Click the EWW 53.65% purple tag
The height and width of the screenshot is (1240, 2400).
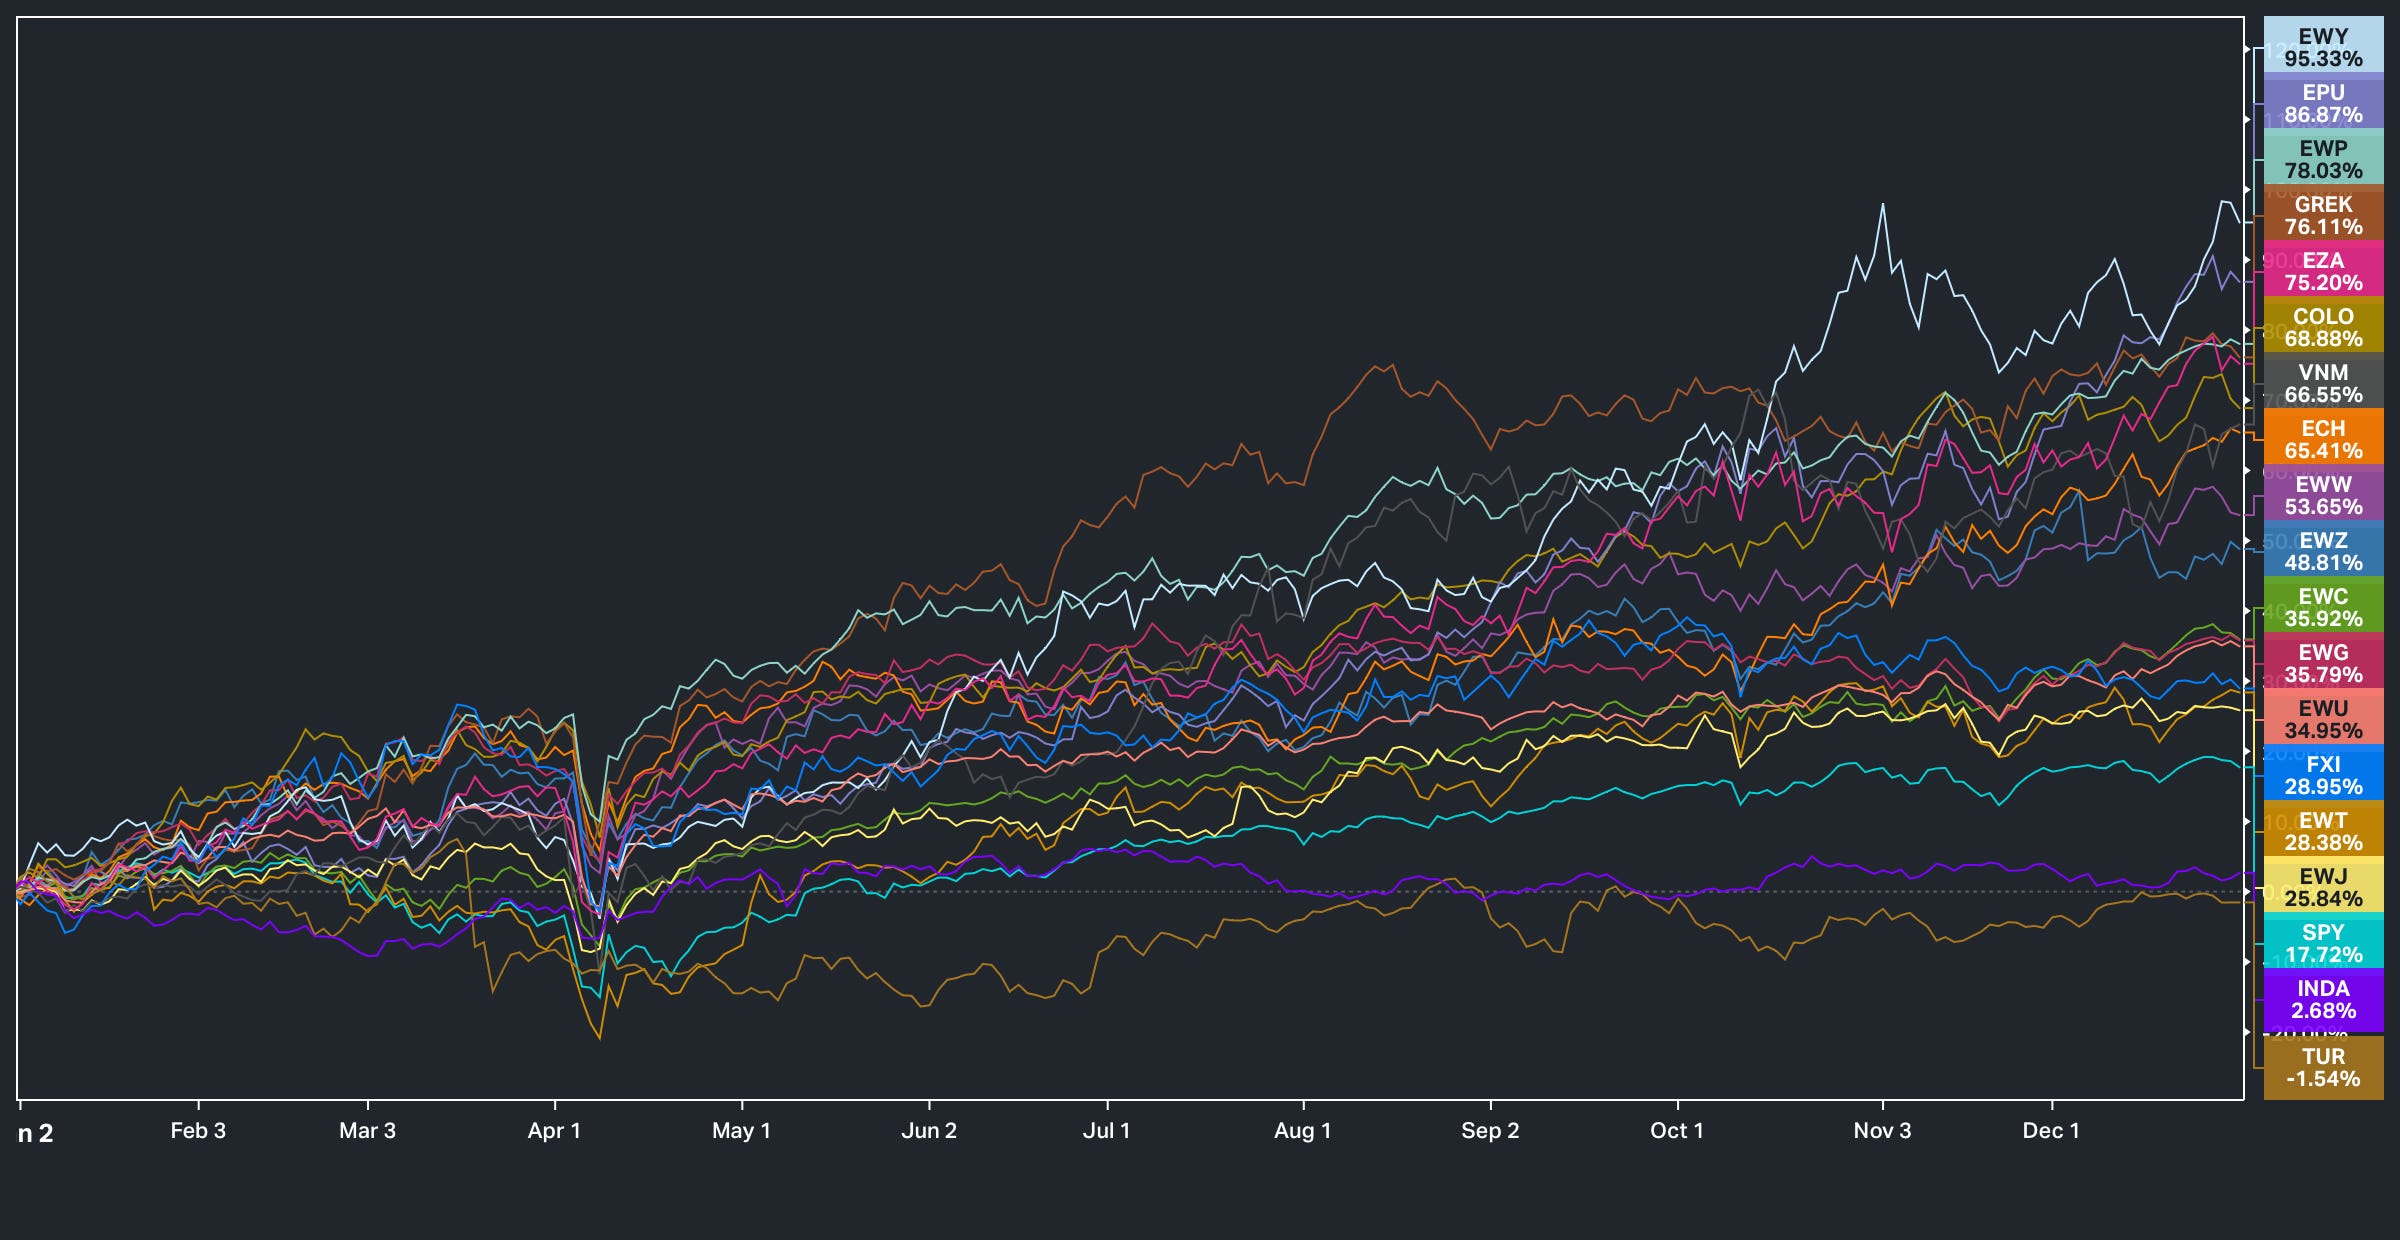2322,495
